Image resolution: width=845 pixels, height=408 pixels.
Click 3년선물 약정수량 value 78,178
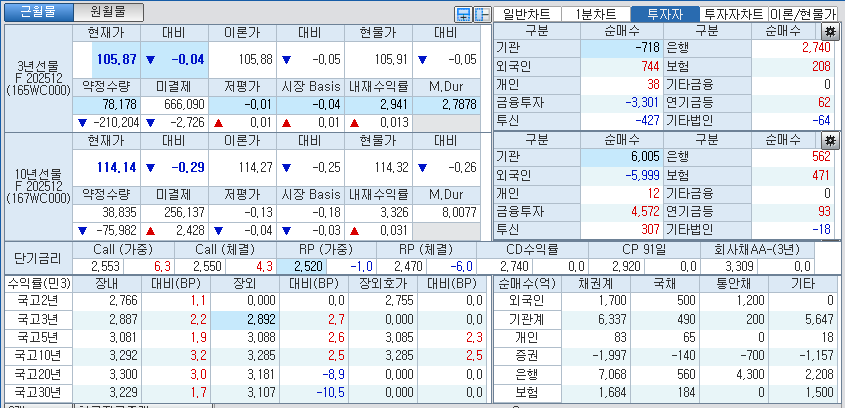pyautogui.click(x=119, y=104)
